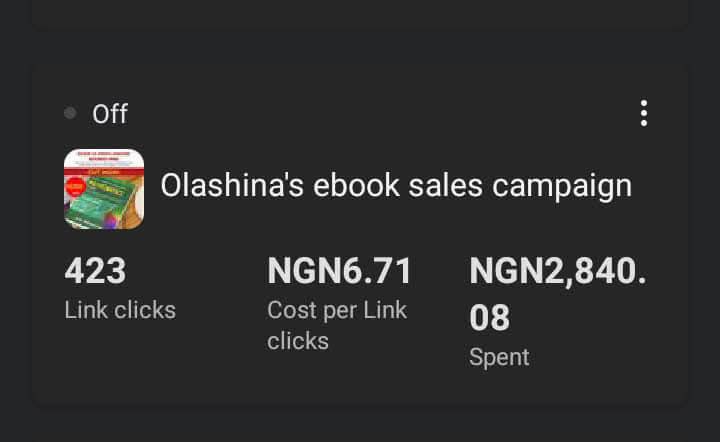Click the grey campaign status dot

70,113
